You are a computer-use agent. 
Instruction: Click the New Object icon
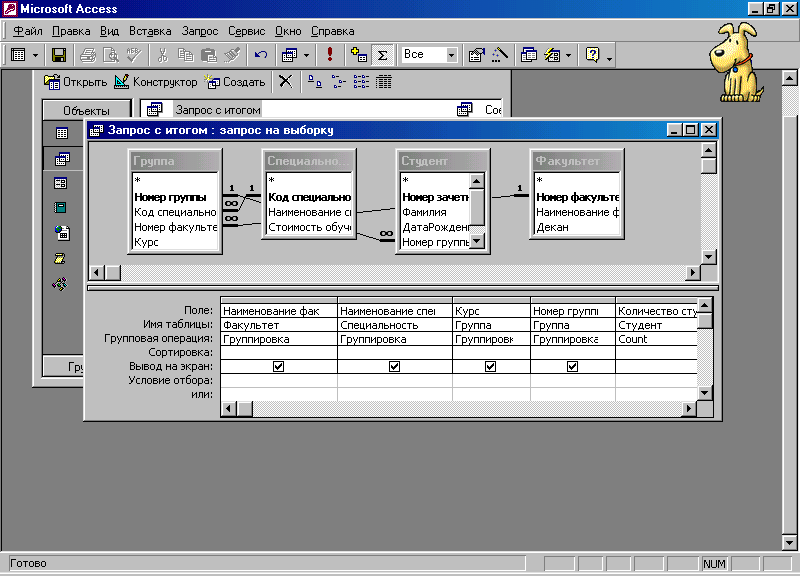[552, 55]
